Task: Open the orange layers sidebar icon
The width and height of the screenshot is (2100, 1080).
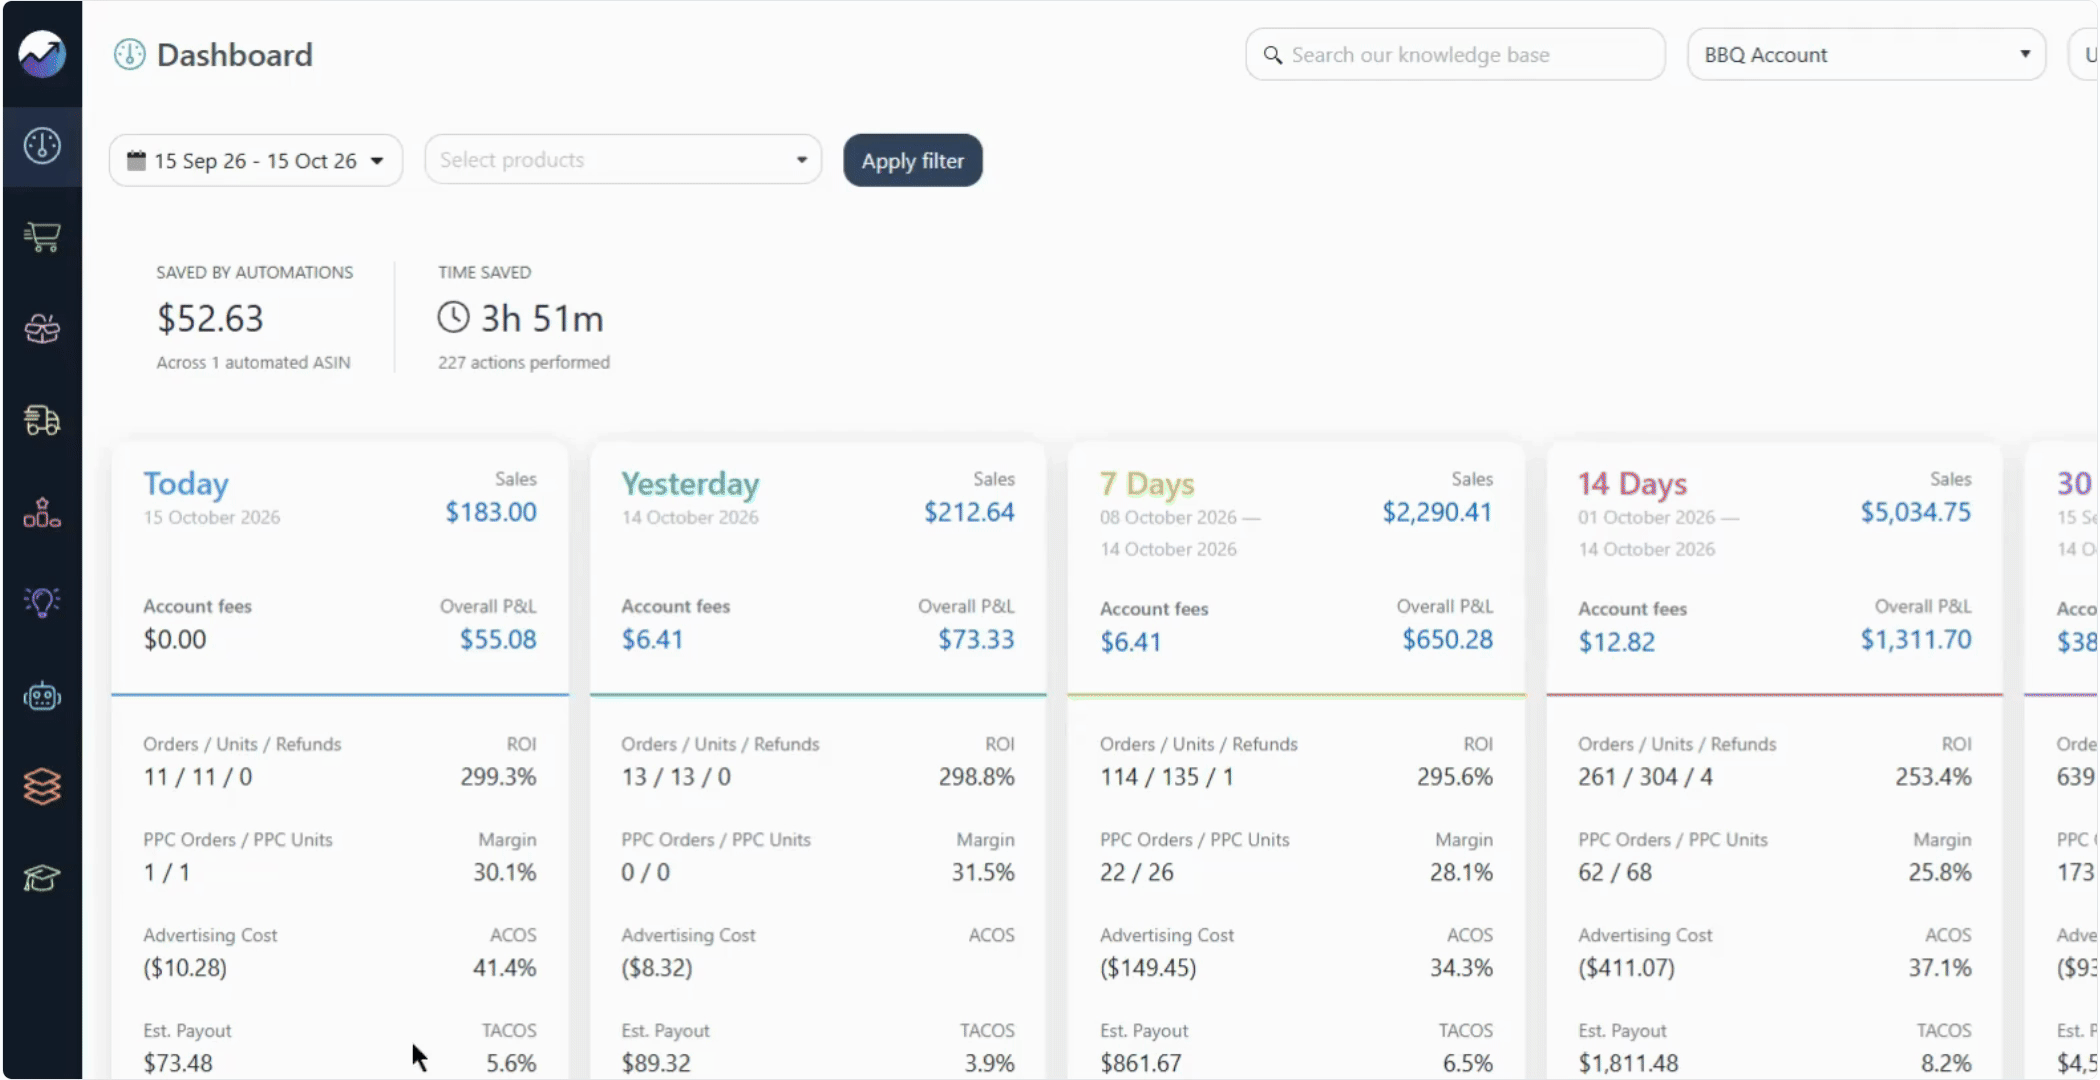Action: [42, 787]
